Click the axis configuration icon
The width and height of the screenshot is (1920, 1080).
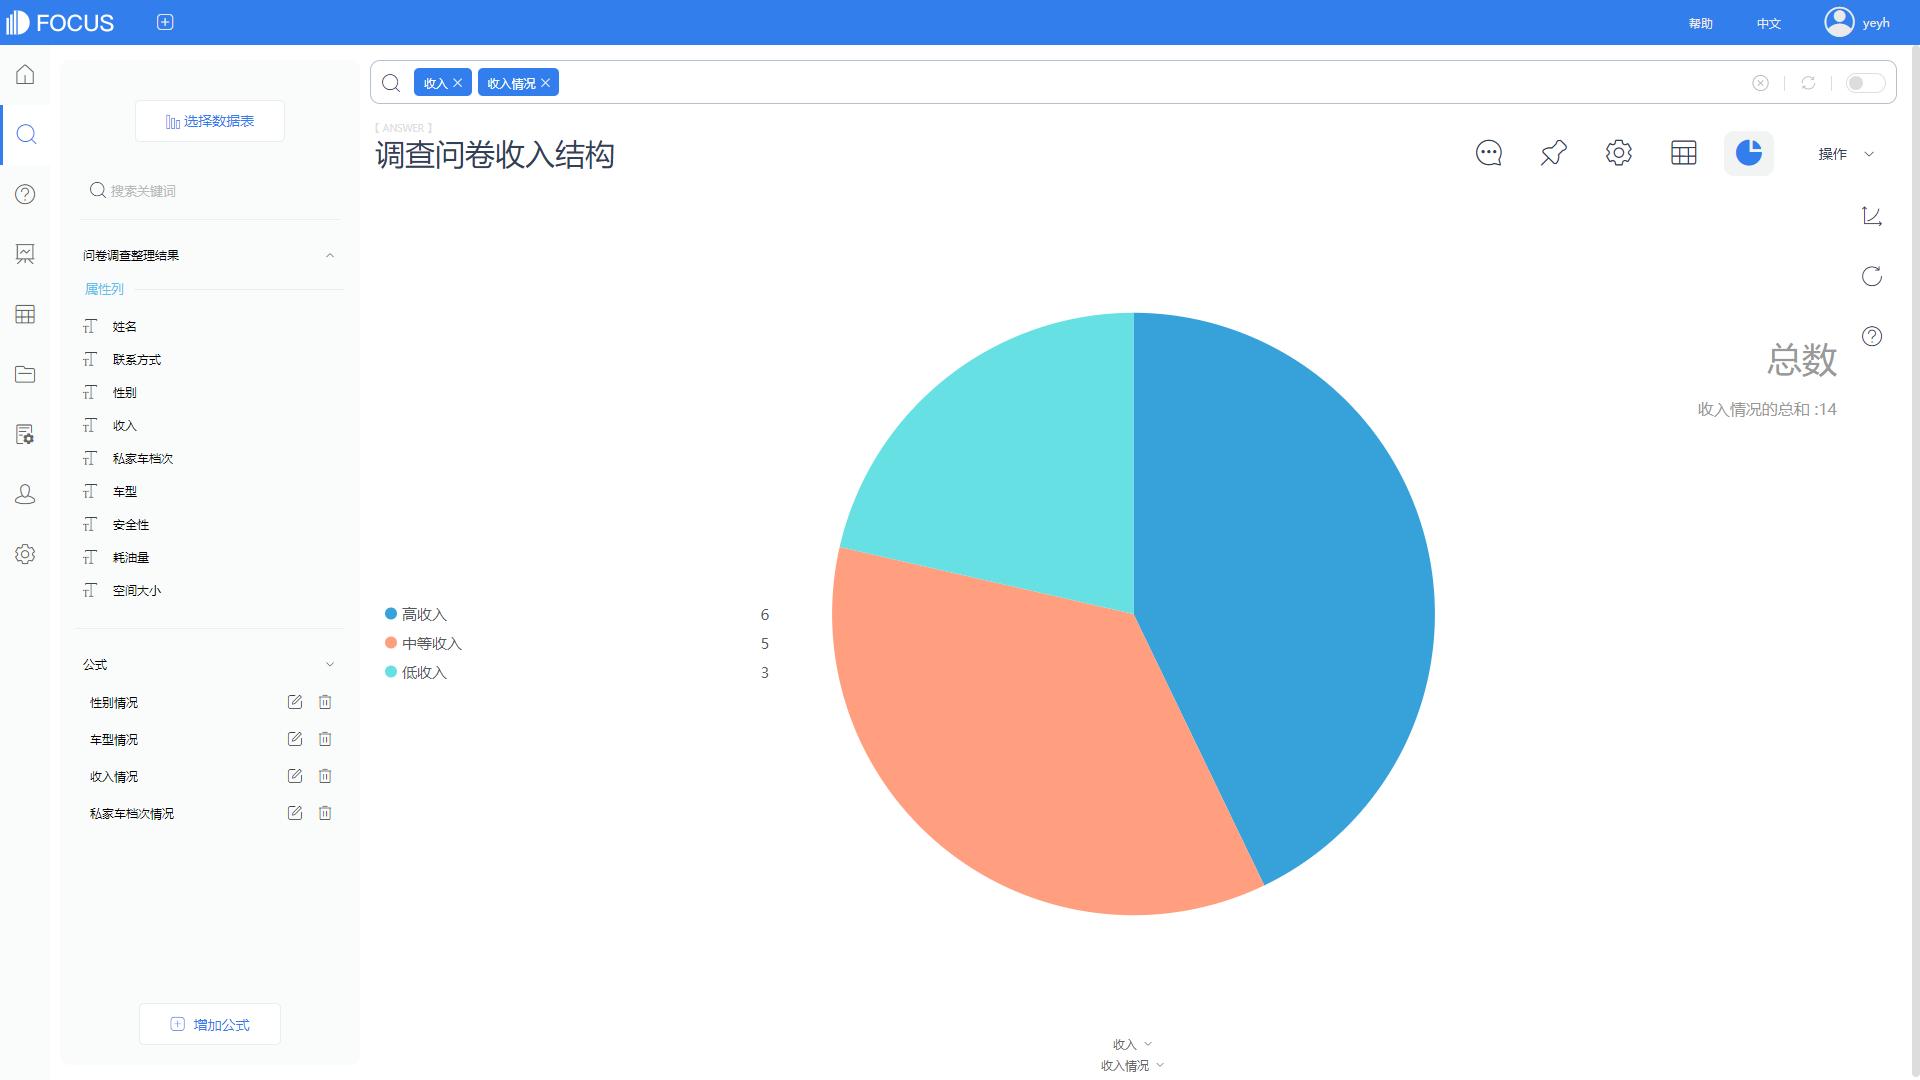1871,216
